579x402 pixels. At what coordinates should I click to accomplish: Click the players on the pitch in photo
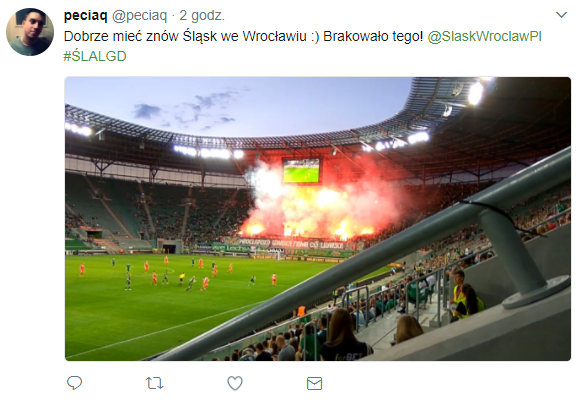point(177,274)
